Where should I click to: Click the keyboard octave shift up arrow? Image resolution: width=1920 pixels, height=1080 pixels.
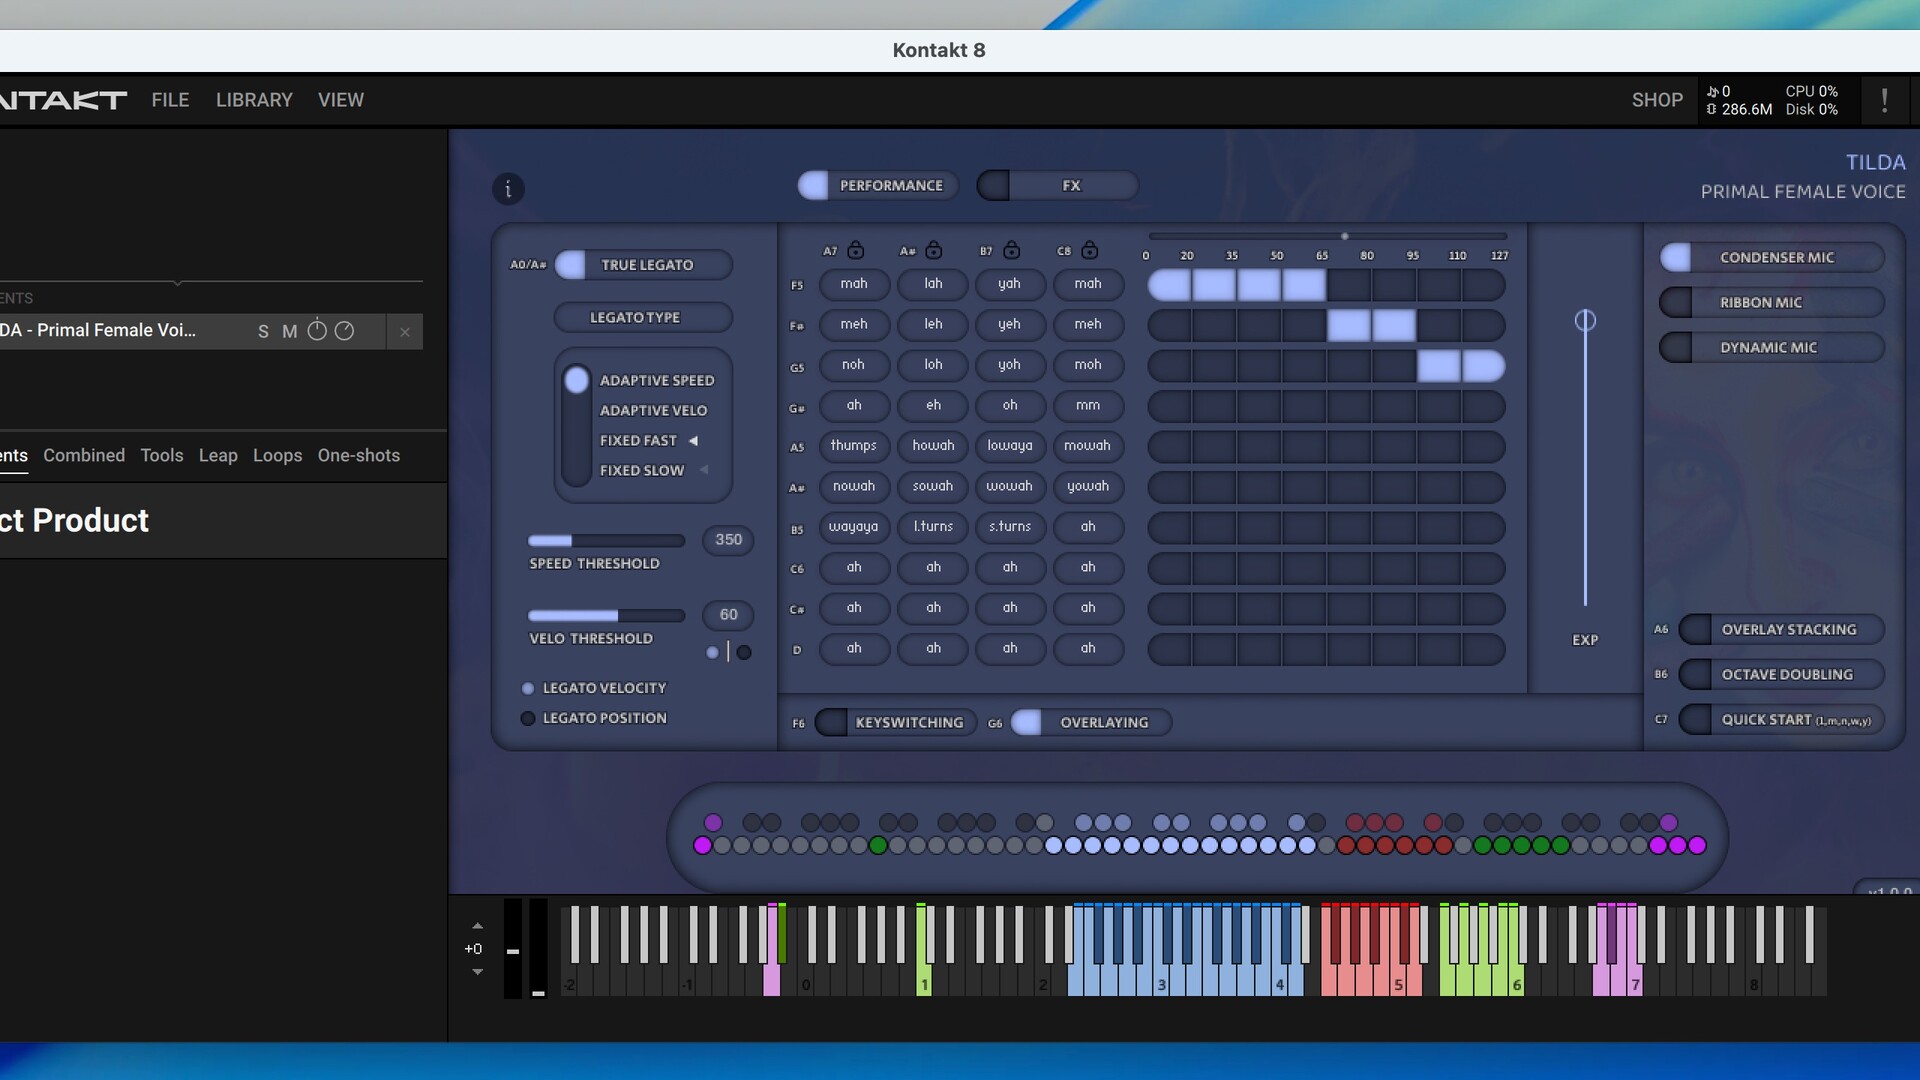pyautogui.click(x=477, y=926)
